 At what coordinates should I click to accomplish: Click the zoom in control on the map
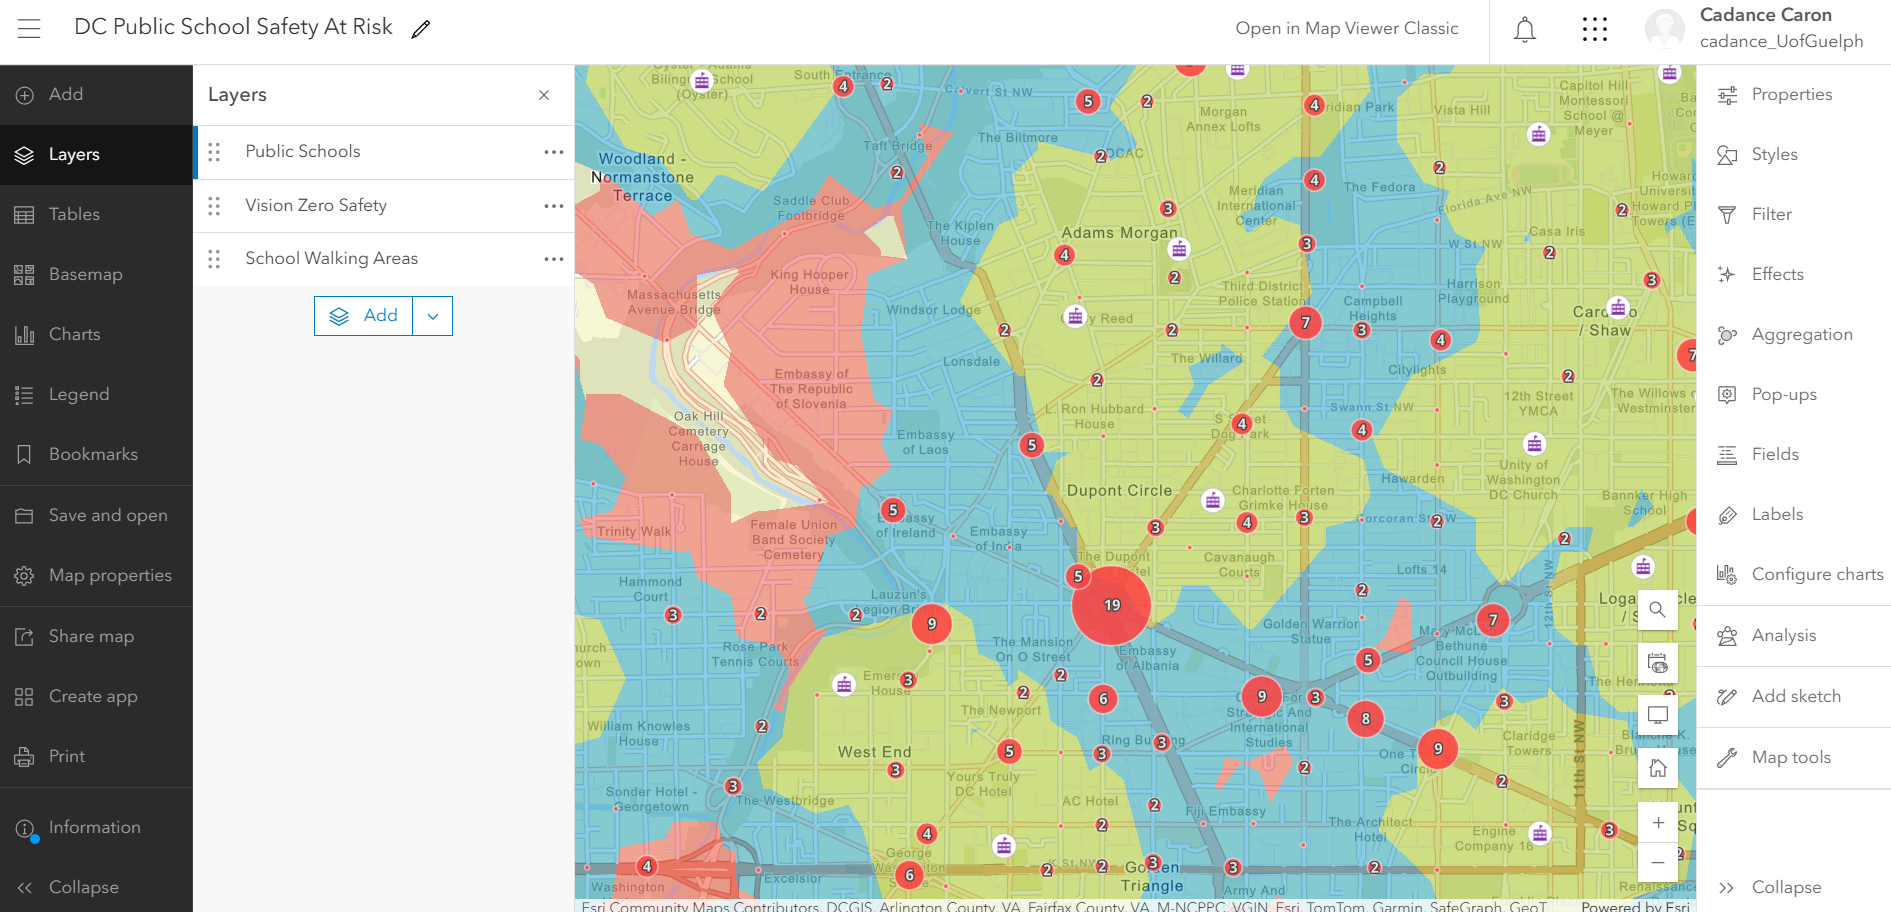click(x=1657, y=822)
